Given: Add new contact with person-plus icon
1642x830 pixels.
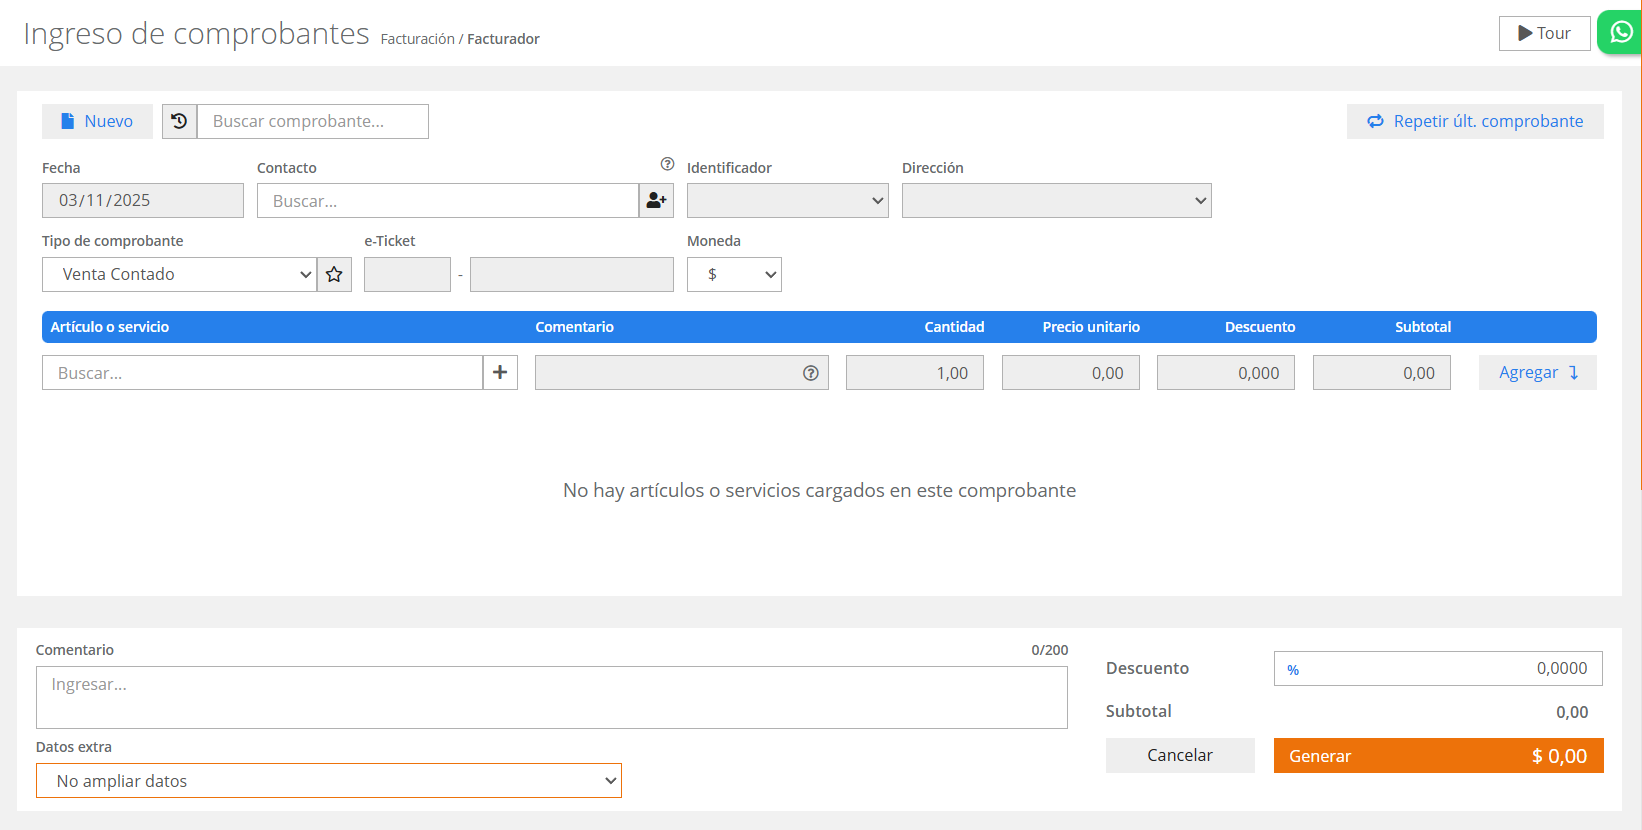Looking at the screenshot, I should [656, 201].
